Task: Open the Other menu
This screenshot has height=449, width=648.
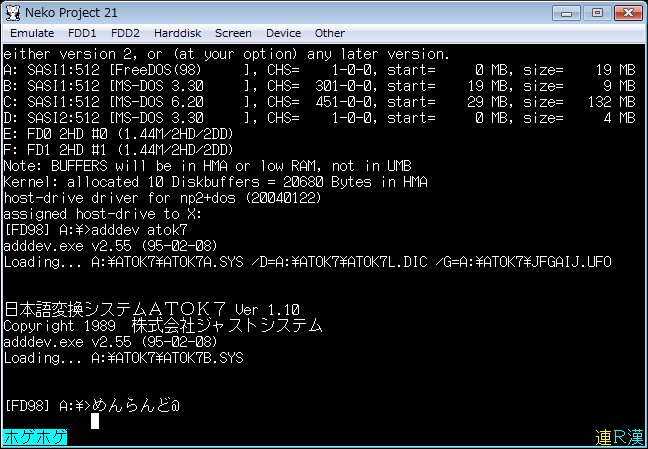Action: coord(329,33)
